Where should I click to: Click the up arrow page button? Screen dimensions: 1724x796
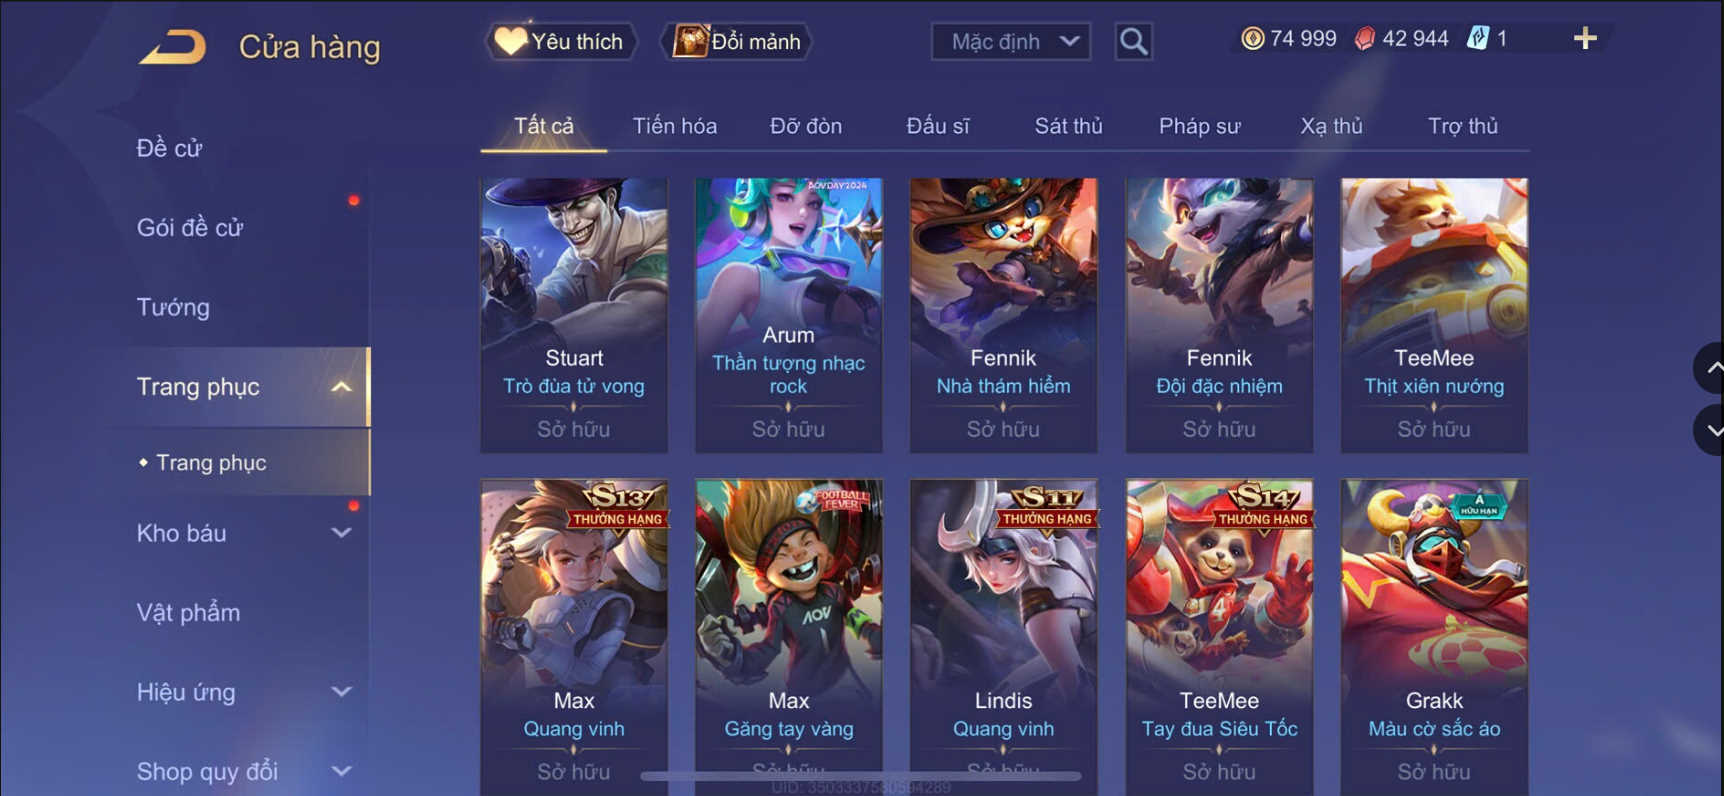point(1712,367)
